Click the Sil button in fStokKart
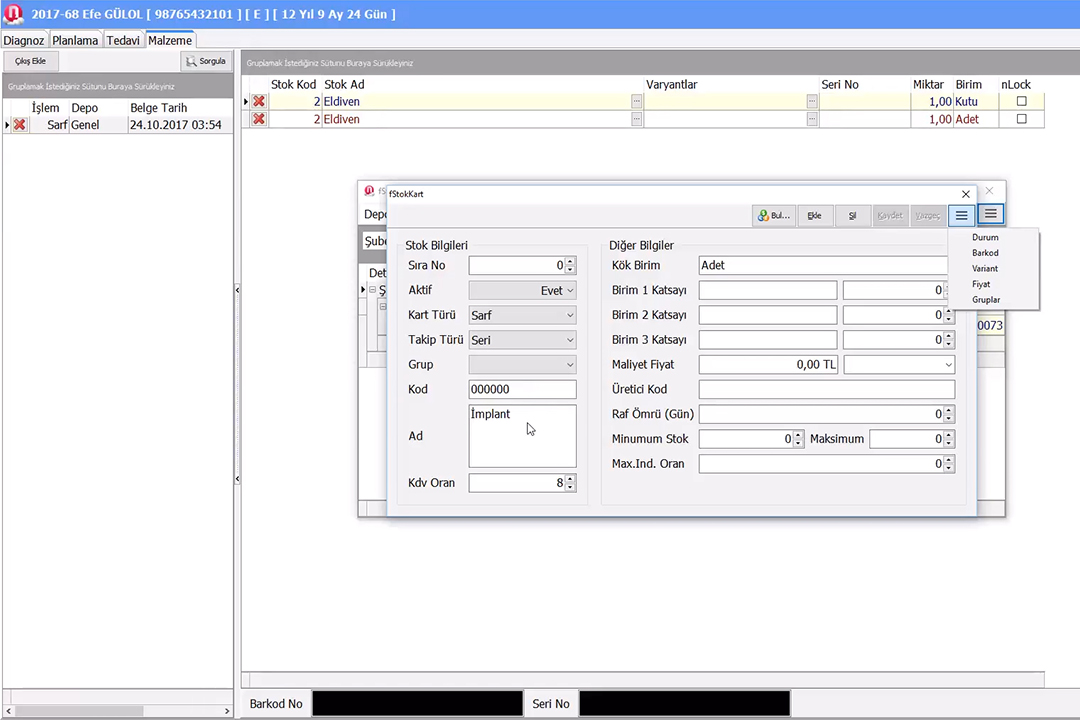This screenshot has width=1080, height=720. [x=852, y=216]
